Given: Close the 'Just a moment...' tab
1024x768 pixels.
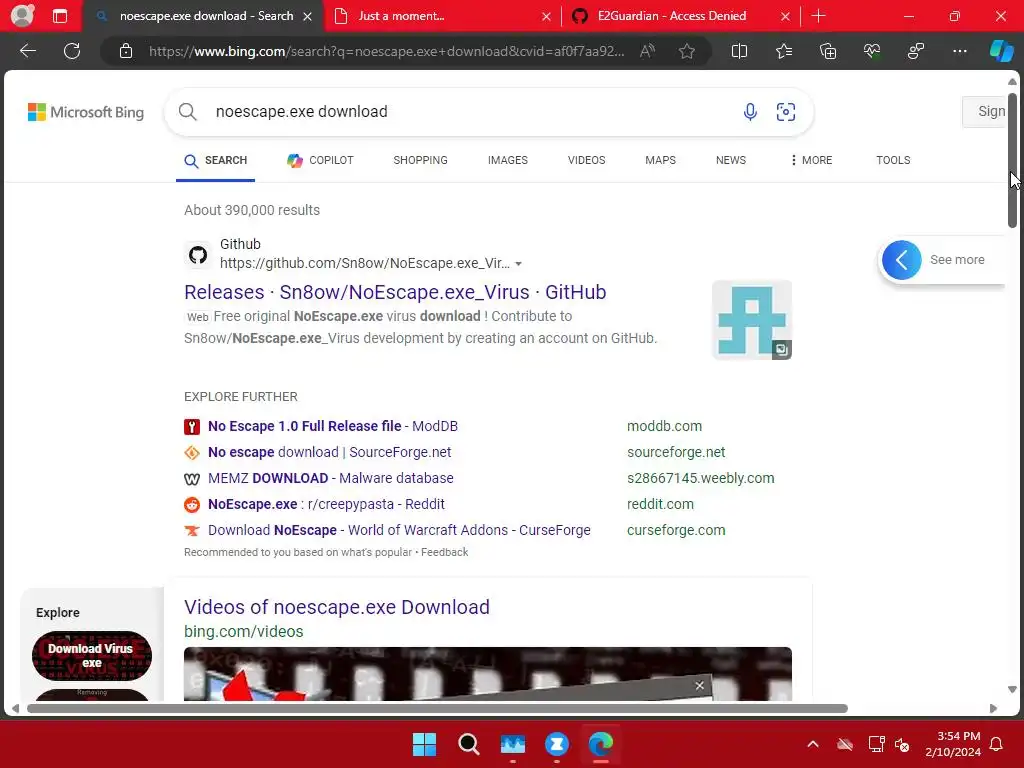Looking at the screenshot, I should [546, 16].
